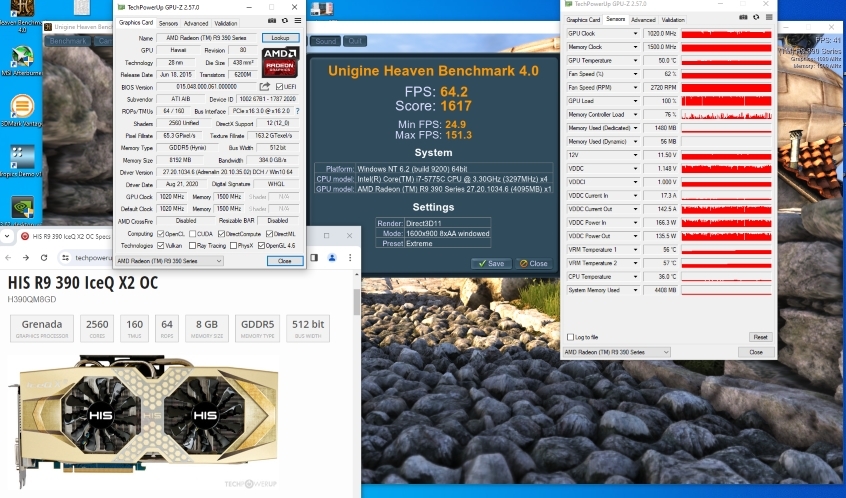This screenshot has width=846, height=498.
Task: Close the Heaven Benchmark results dialog
Action: (x=533, y=263)
